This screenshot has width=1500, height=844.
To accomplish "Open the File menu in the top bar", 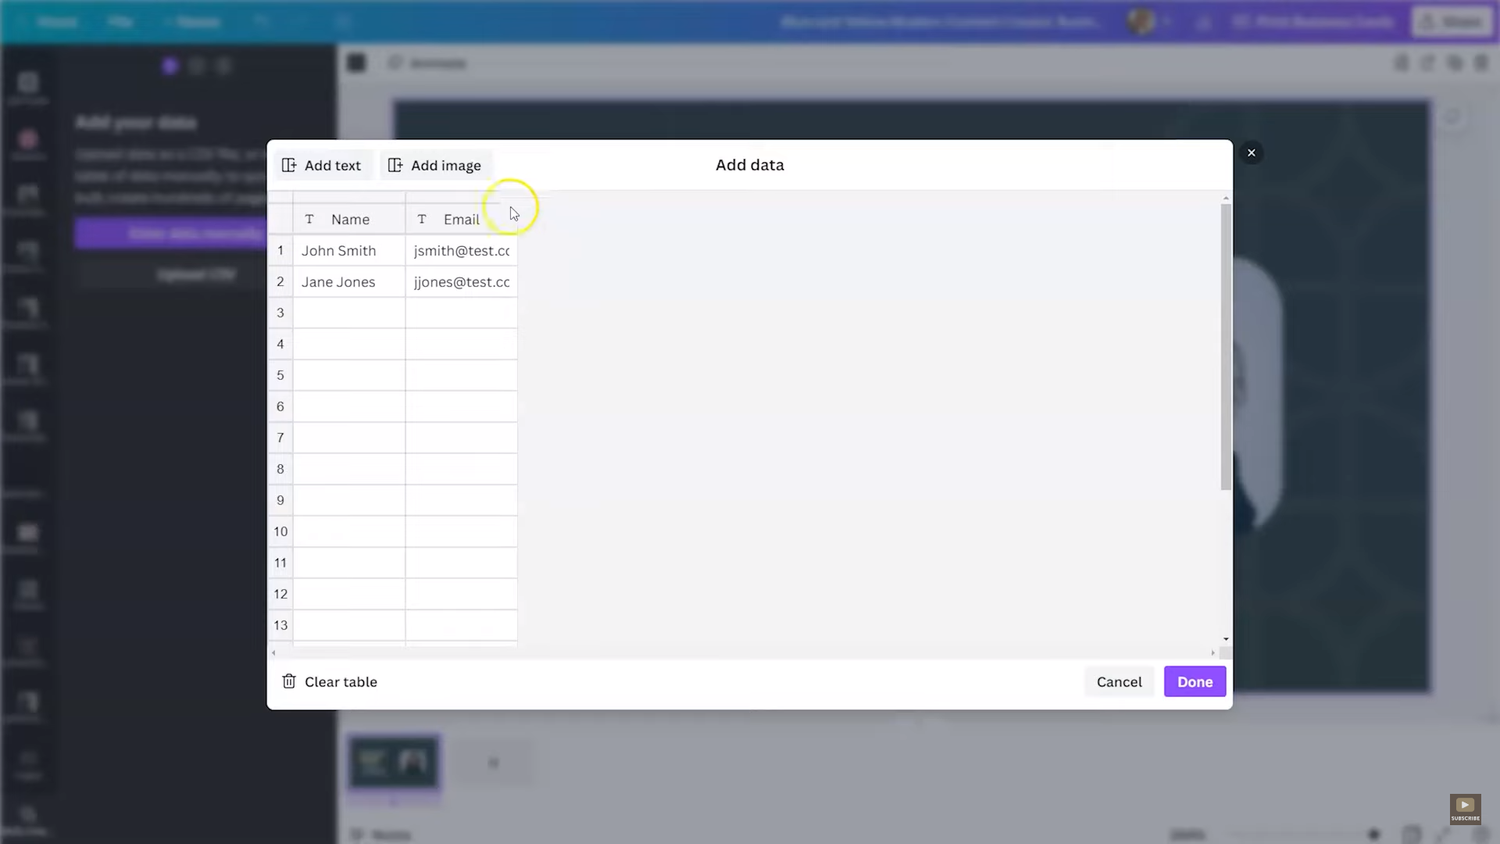I will [x=120, y=21].
